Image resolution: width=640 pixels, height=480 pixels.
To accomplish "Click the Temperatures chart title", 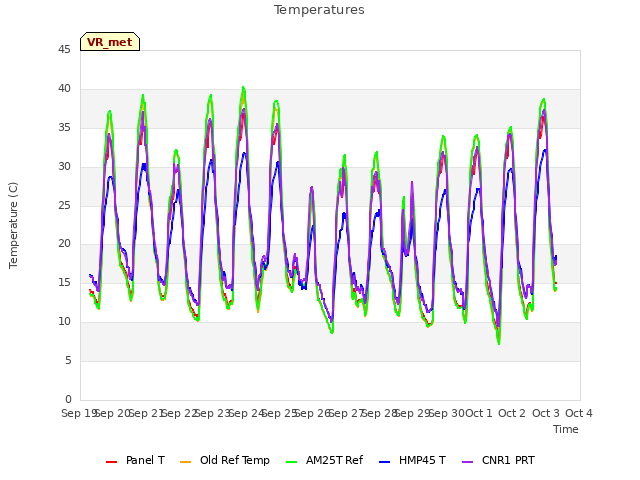I will pyautogui.click(x=319, y=10).
